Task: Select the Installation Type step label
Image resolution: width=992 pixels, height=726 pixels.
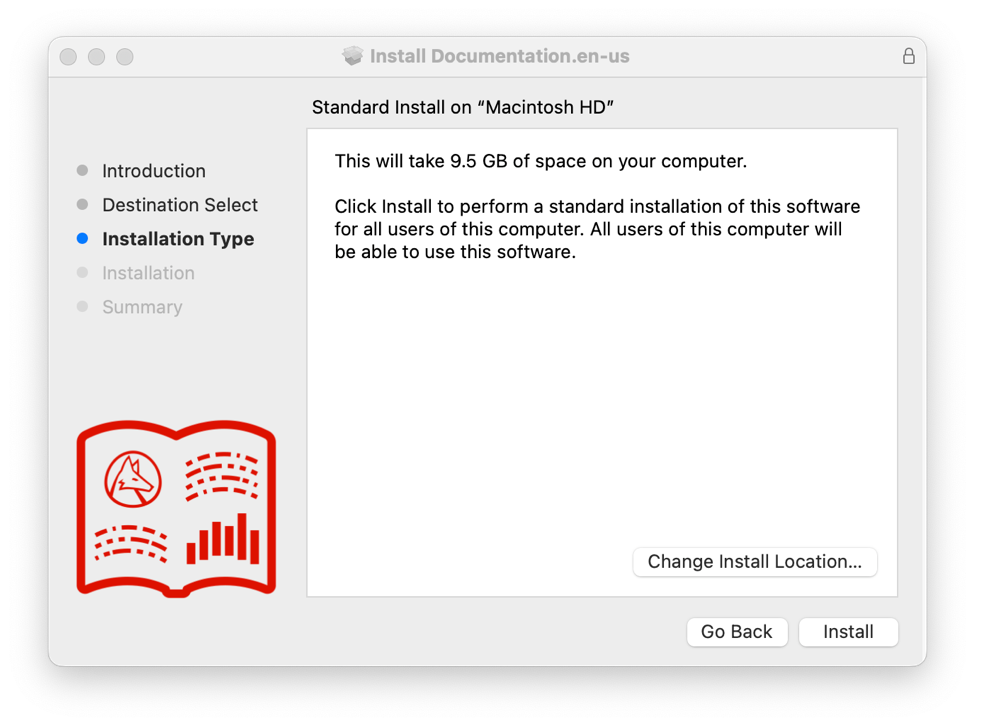Action: (178, 239)
